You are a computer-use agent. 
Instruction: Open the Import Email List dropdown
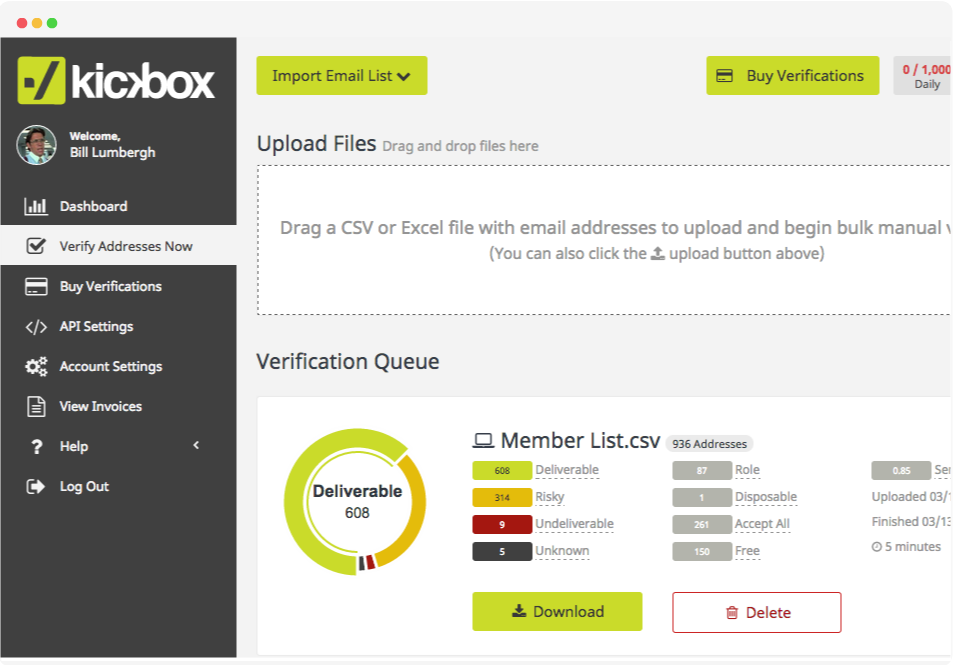341,75
